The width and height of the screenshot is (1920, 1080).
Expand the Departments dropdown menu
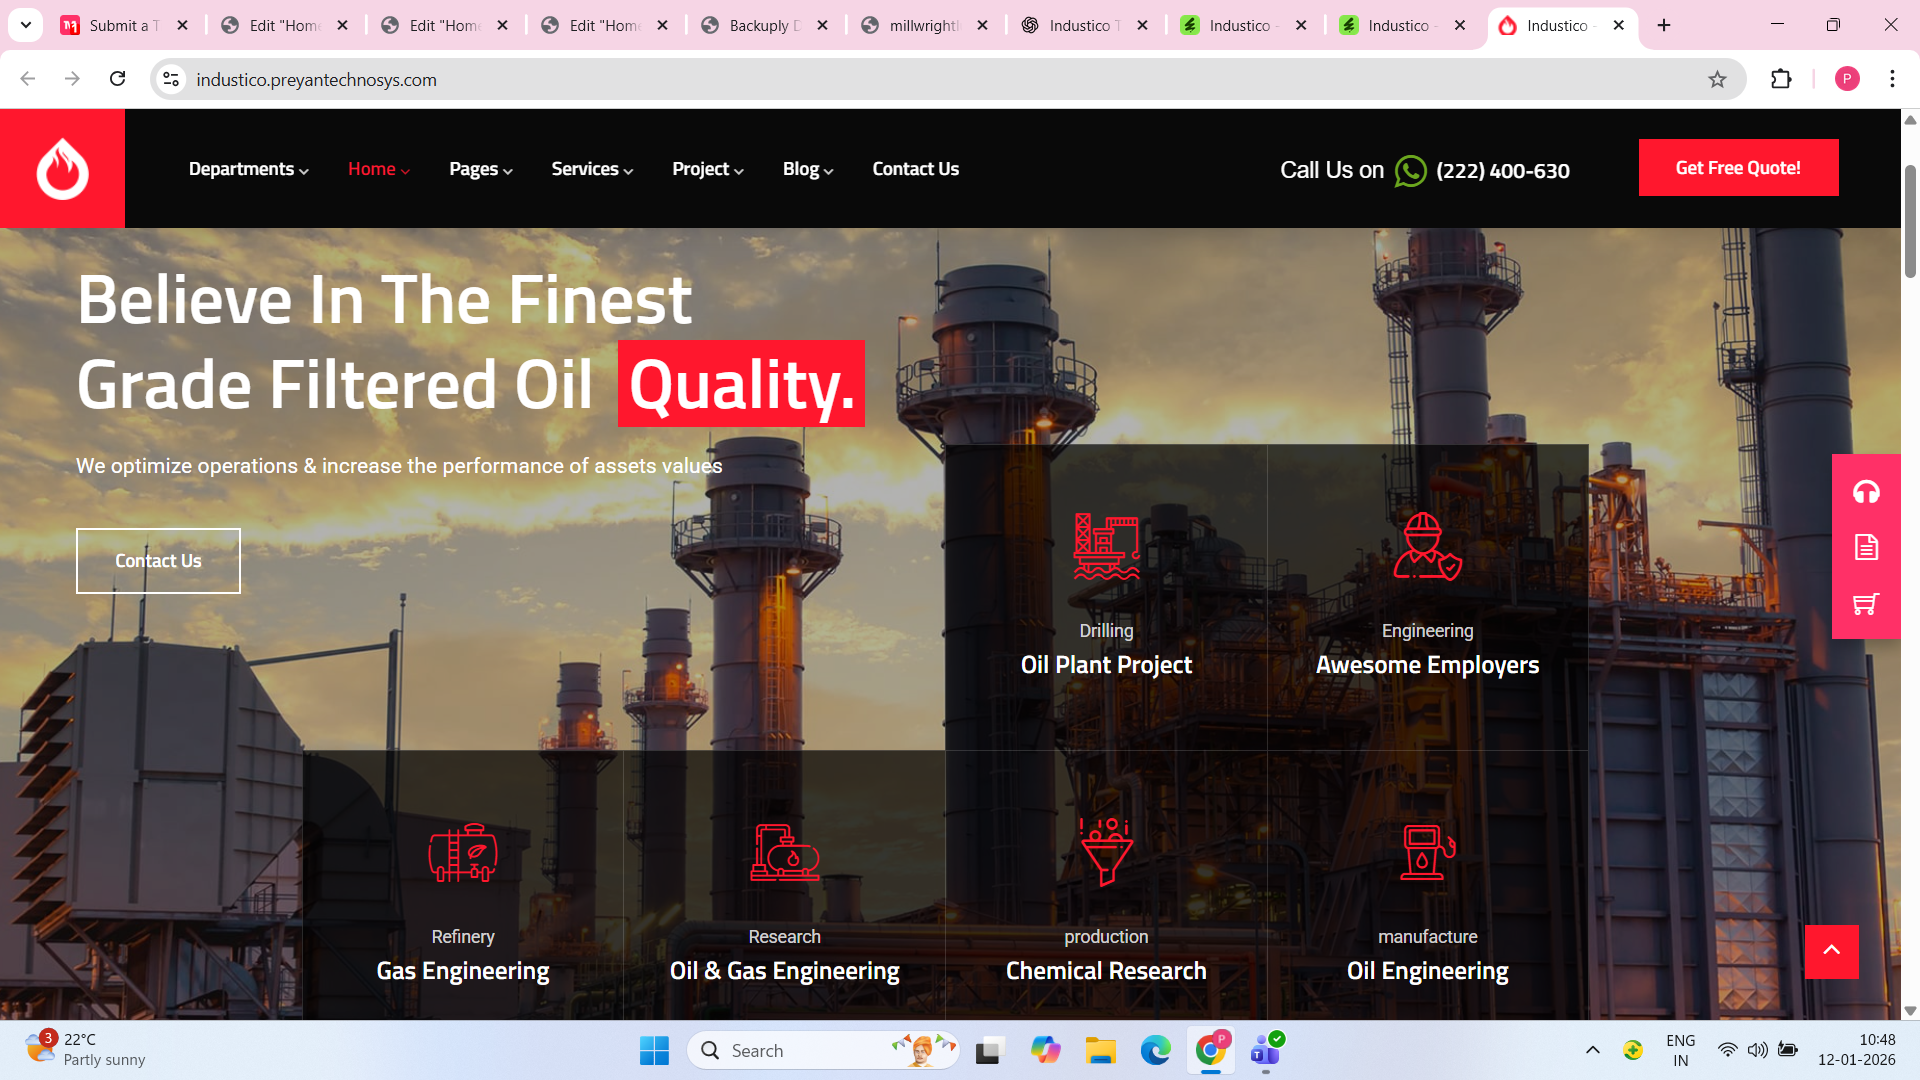(x=248, y=169)
